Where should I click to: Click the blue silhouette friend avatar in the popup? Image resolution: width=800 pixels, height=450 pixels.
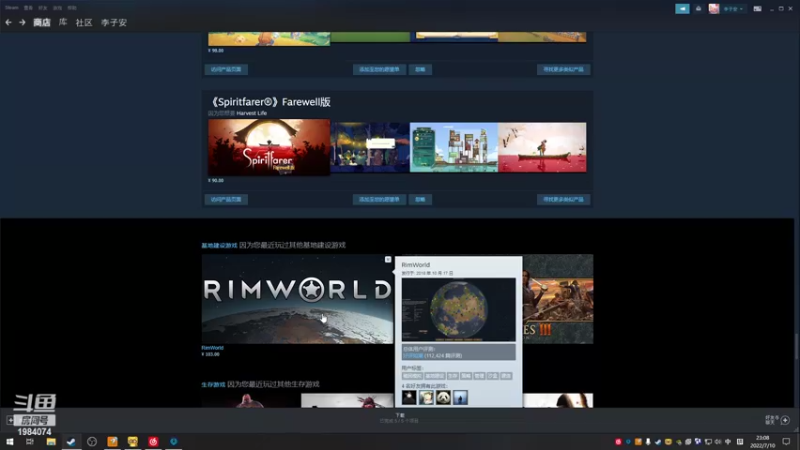[x=460, y=397]
